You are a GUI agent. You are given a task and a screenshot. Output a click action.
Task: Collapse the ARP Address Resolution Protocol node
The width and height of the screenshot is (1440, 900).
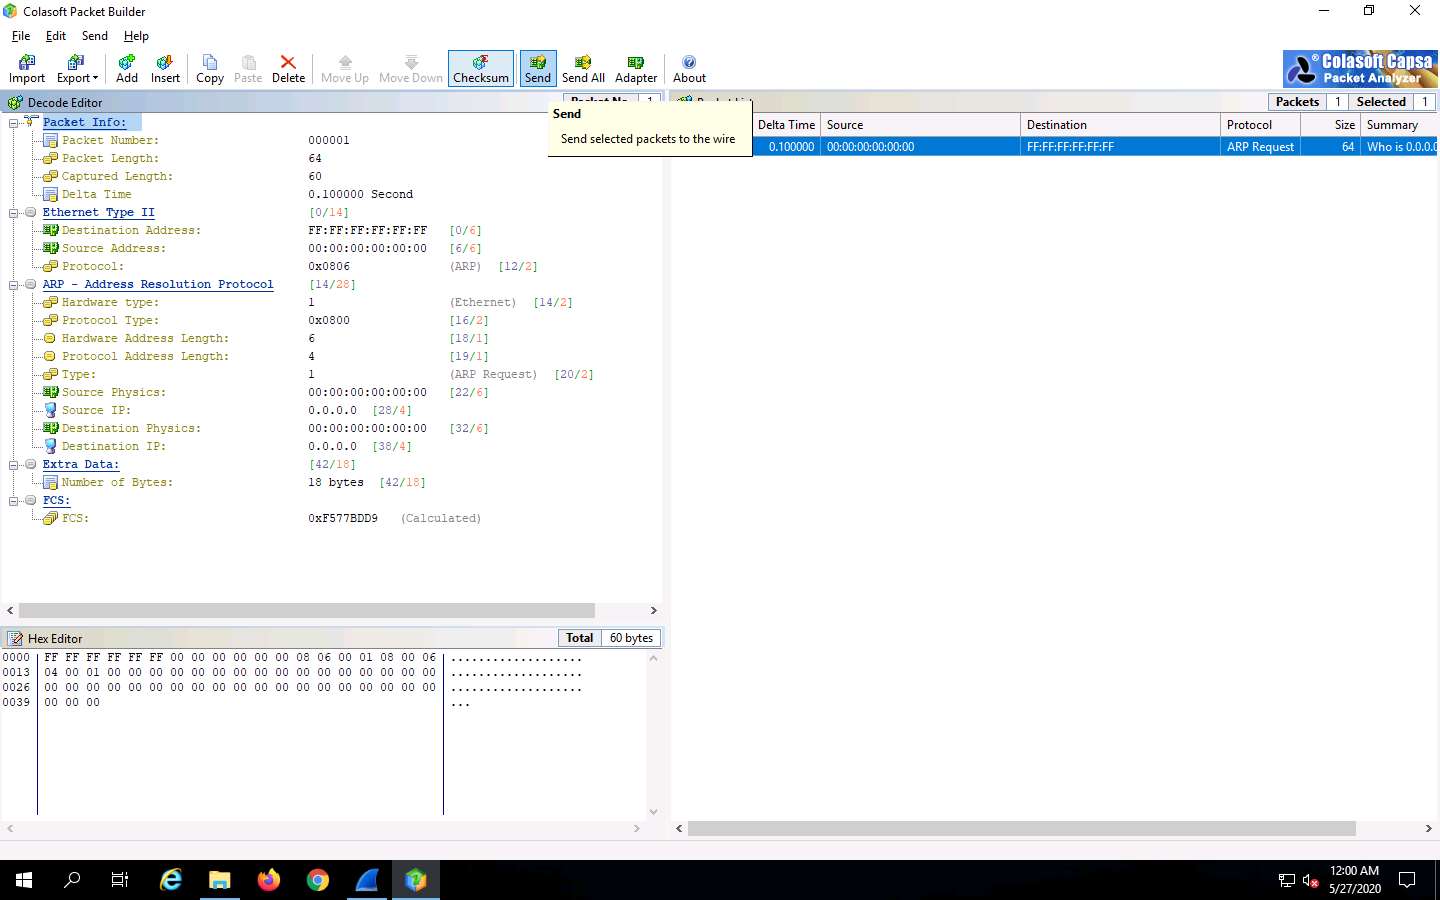click(14, 285)
